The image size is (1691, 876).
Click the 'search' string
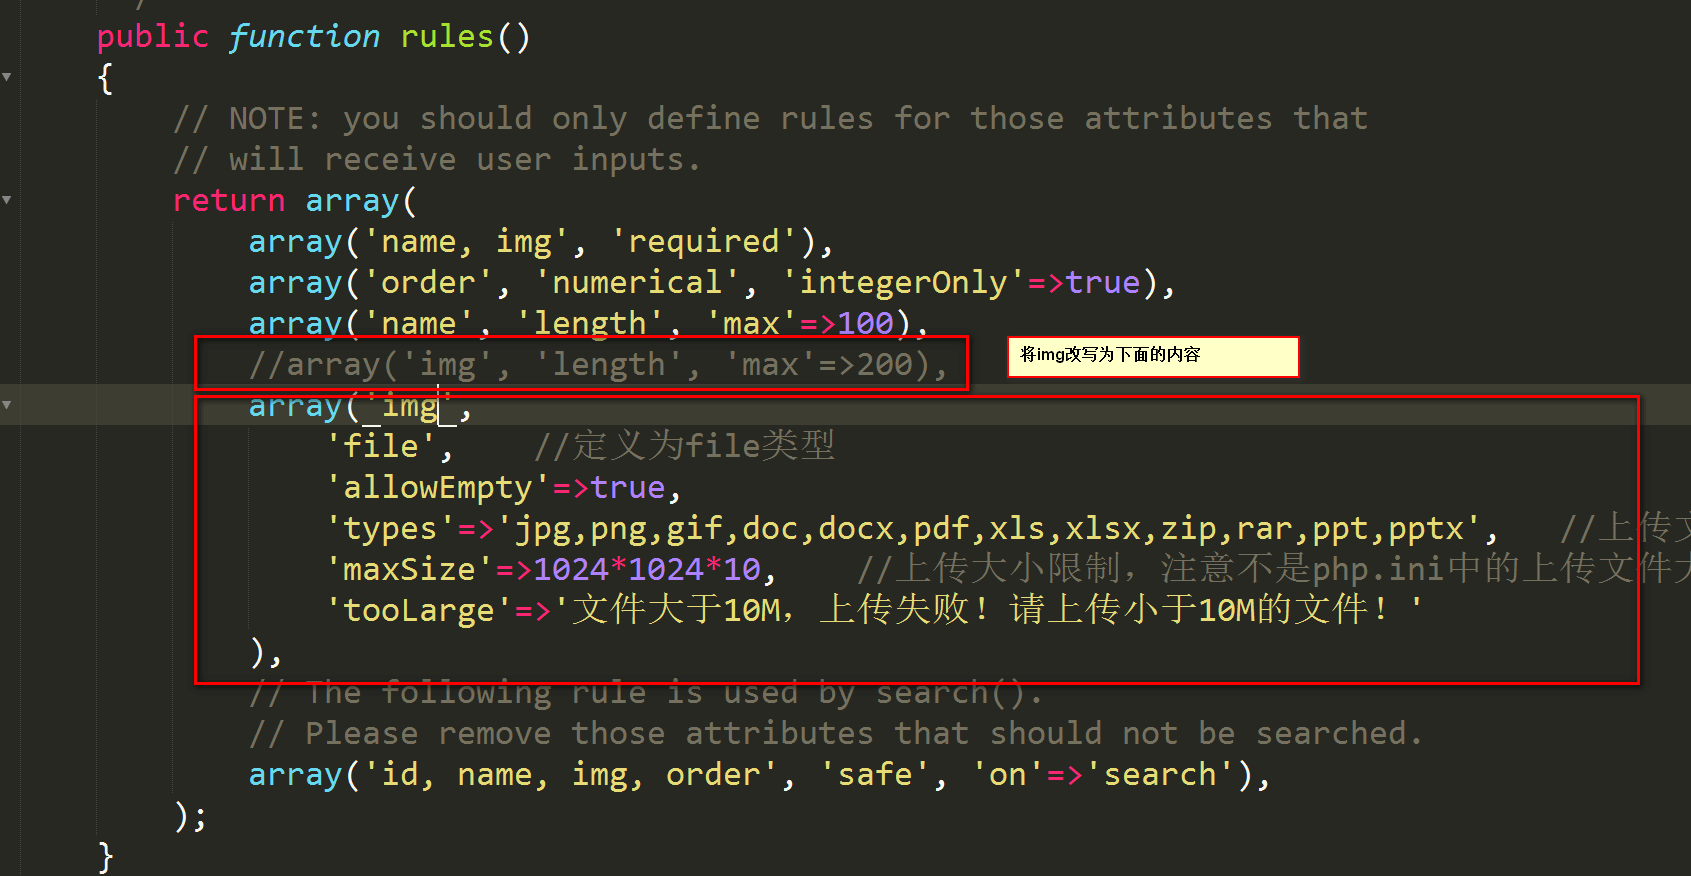point(1160,775)
